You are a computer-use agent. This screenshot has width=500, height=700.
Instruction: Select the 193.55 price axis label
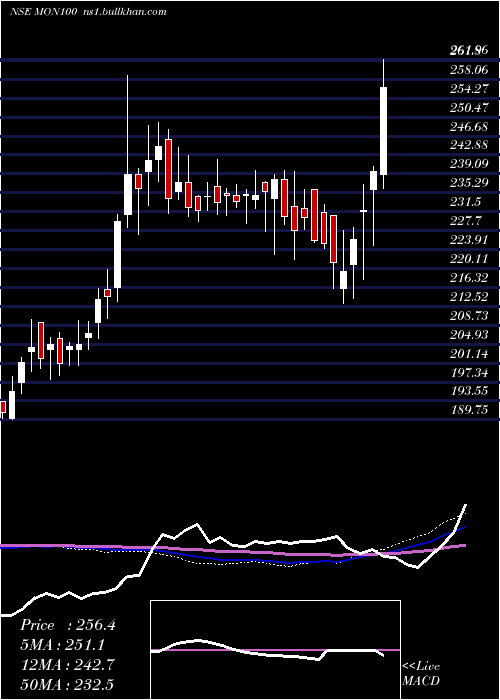(468, 391)
